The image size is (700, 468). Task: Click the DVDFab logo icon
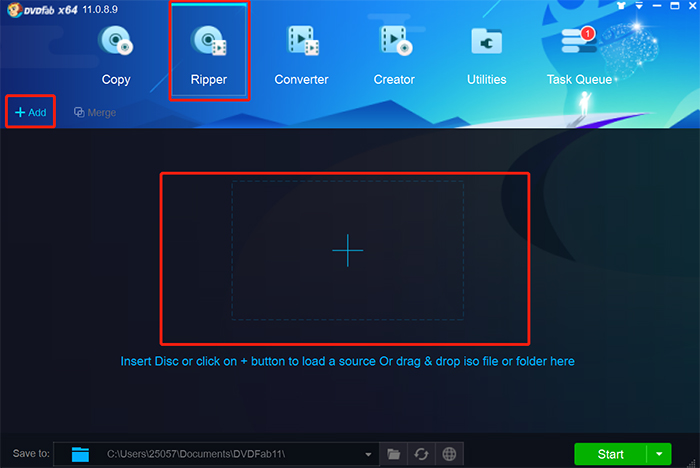click(15, 9)
